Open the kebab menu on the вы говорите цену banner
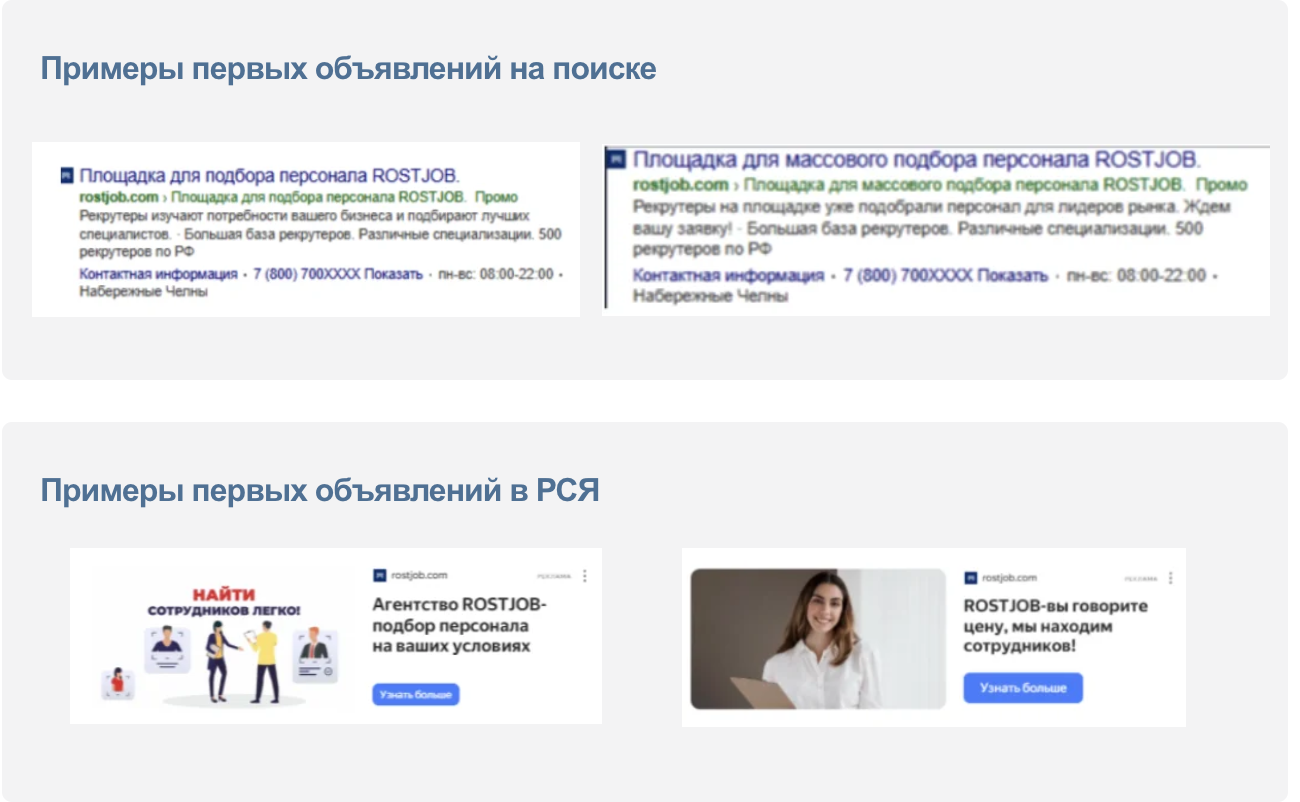This screenshot has height=802, width=1300. point(1170,578)
